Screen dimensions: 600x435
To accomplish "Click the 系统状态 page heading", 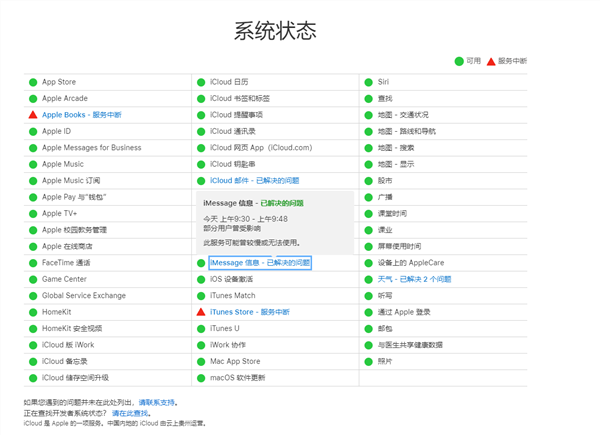I will click(x=276, y=30).
